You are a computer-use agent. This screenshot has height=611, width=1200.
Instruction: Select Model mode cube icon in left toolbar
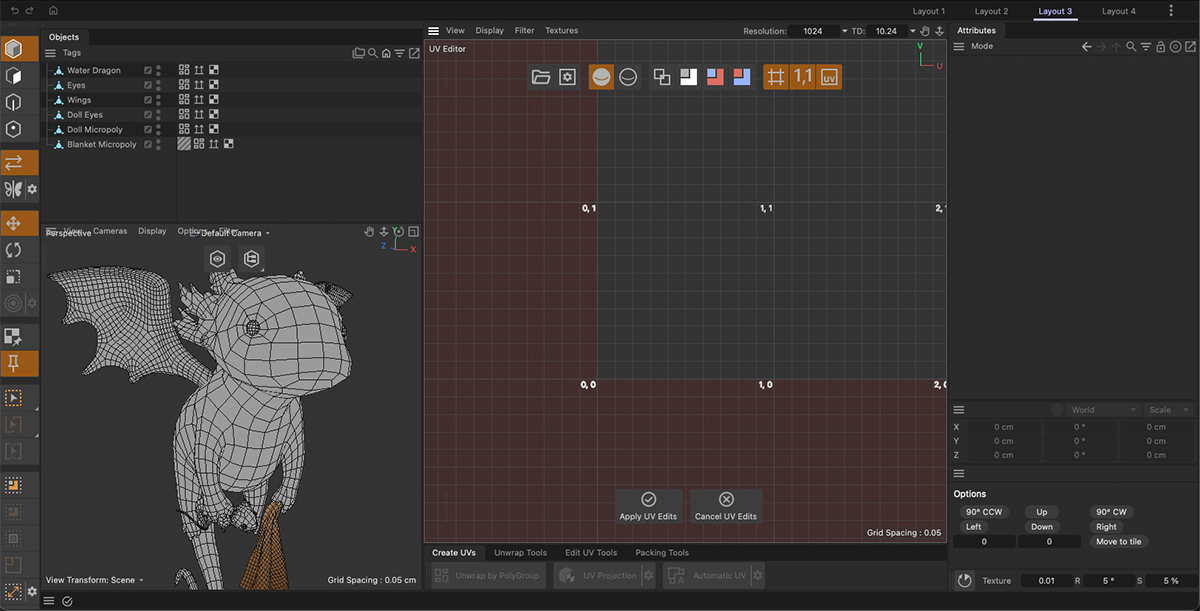click(x=14, y=48)
